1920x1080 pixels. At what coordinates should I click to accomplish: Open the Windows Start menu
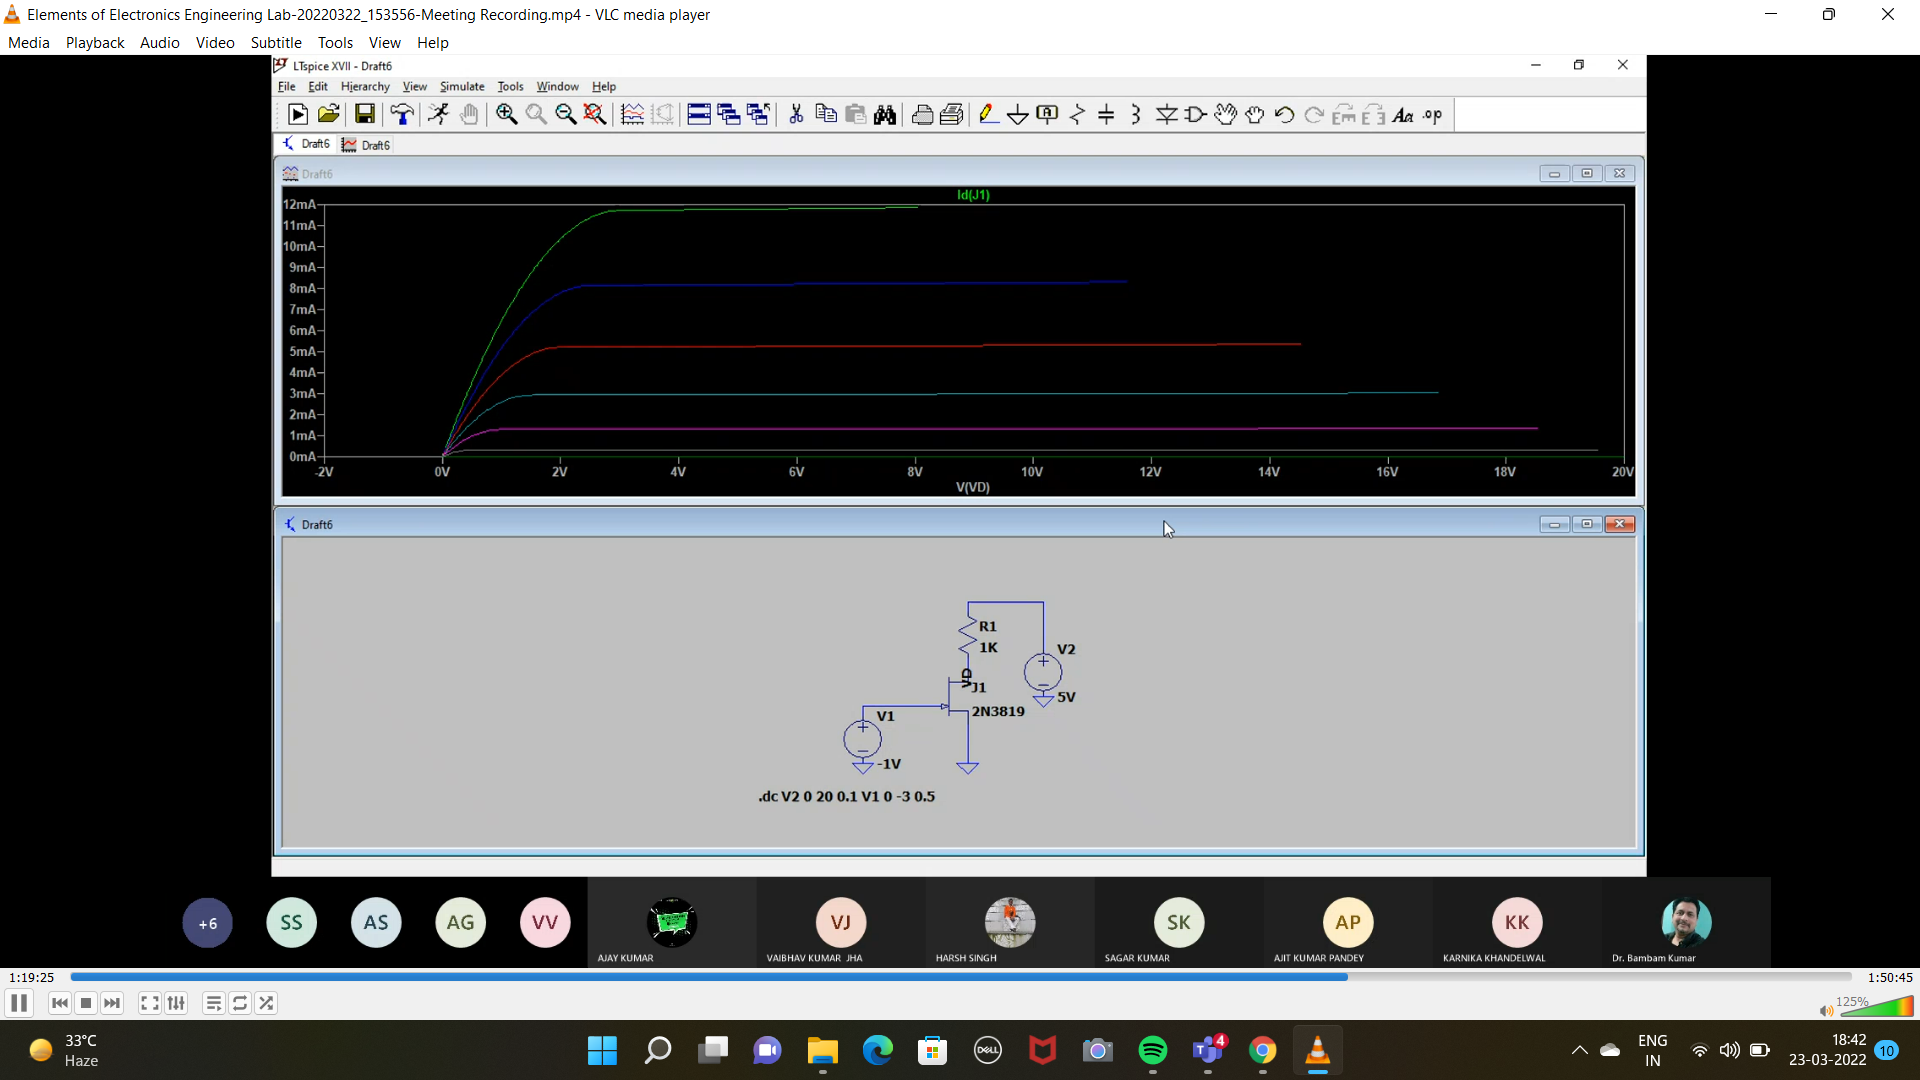tap(602, 1051)
